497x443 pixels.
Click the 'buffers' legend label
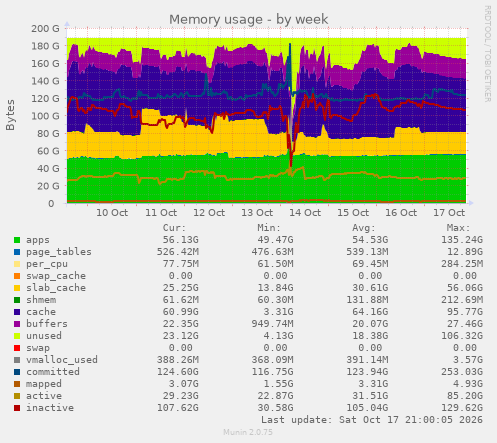click(x=47, y=324)
